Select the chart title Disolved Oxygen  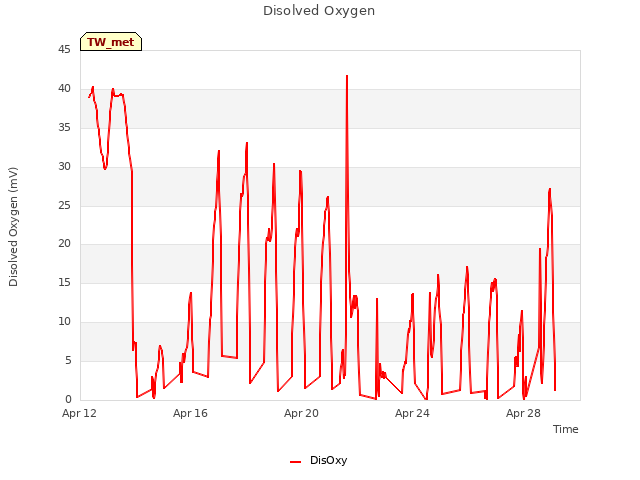click(319, 11)
